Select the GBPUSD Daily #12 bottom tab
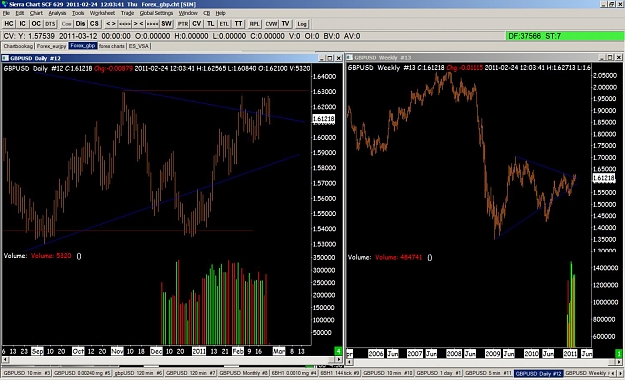Screen dimensions: 625x380 coord(539,373)
